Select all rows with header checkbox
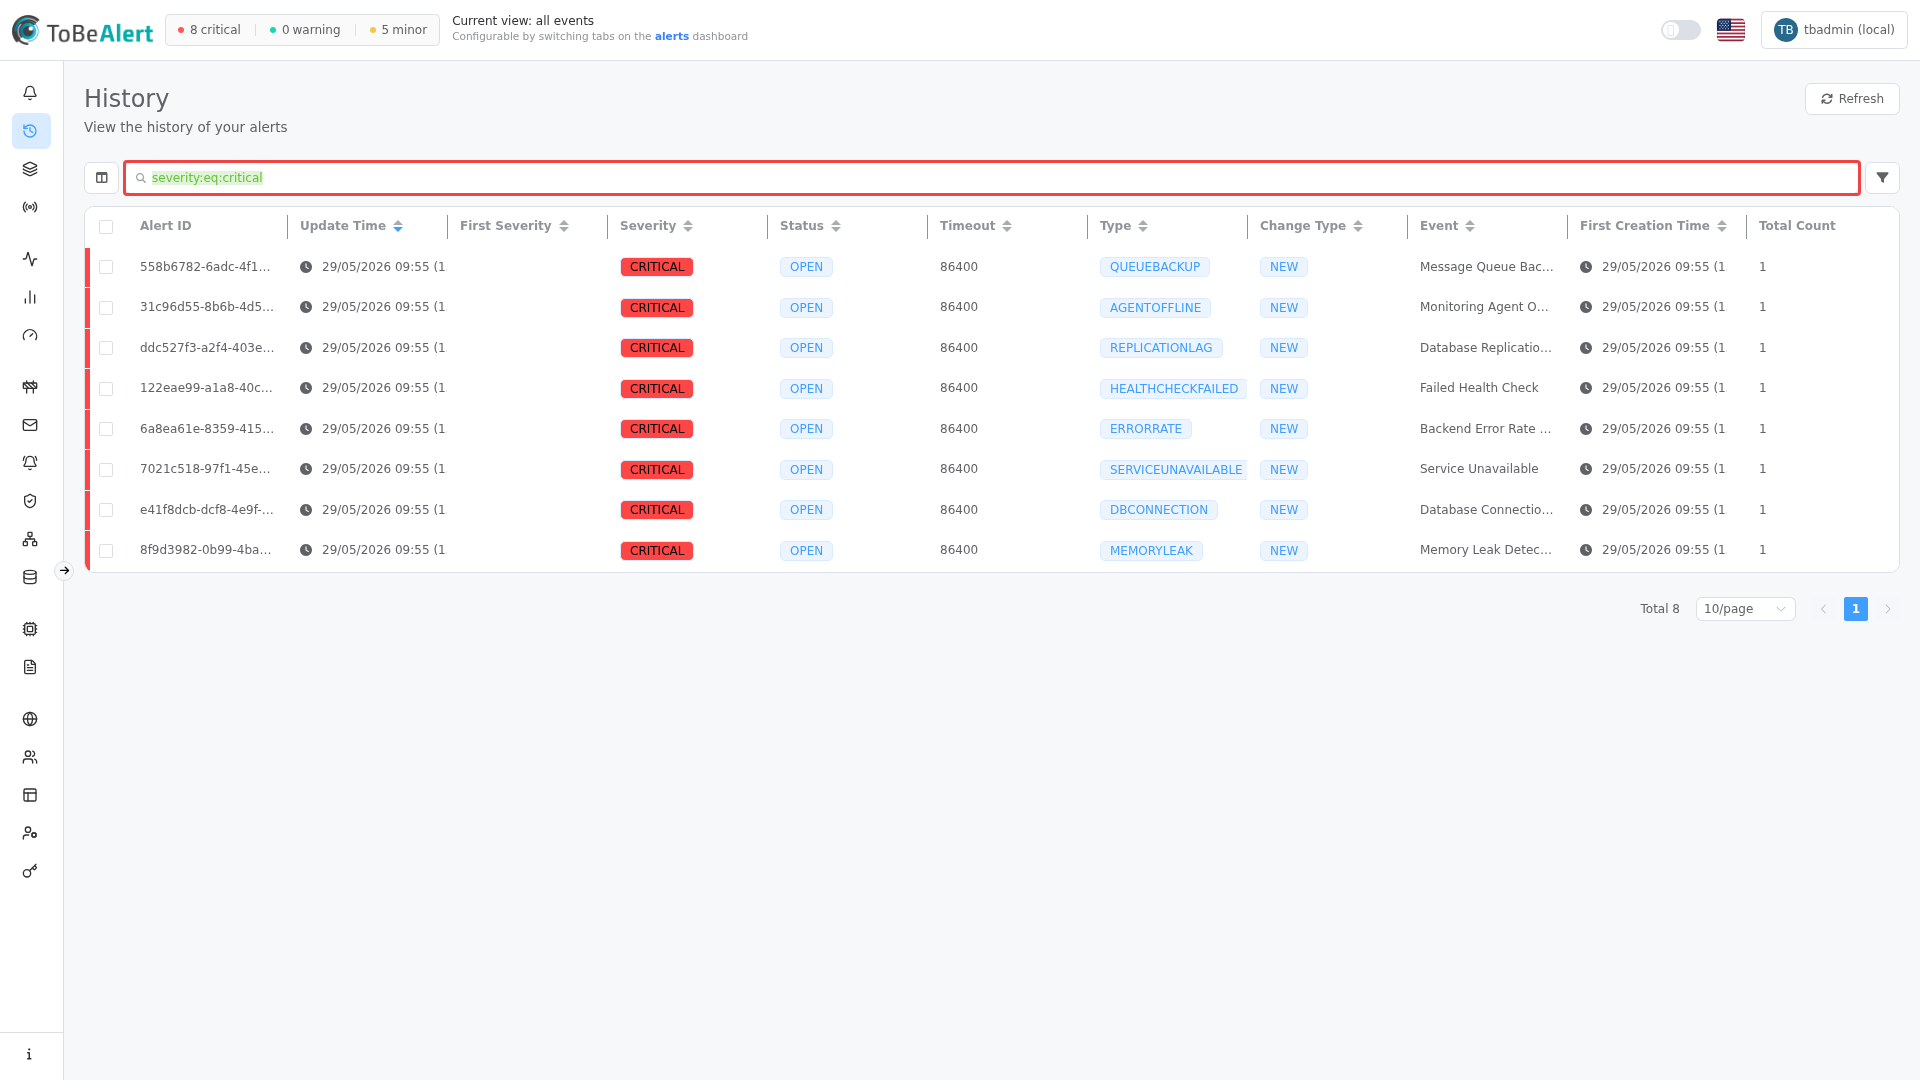The width and height of the screenshot is (1920, 1080). (106, 227)
